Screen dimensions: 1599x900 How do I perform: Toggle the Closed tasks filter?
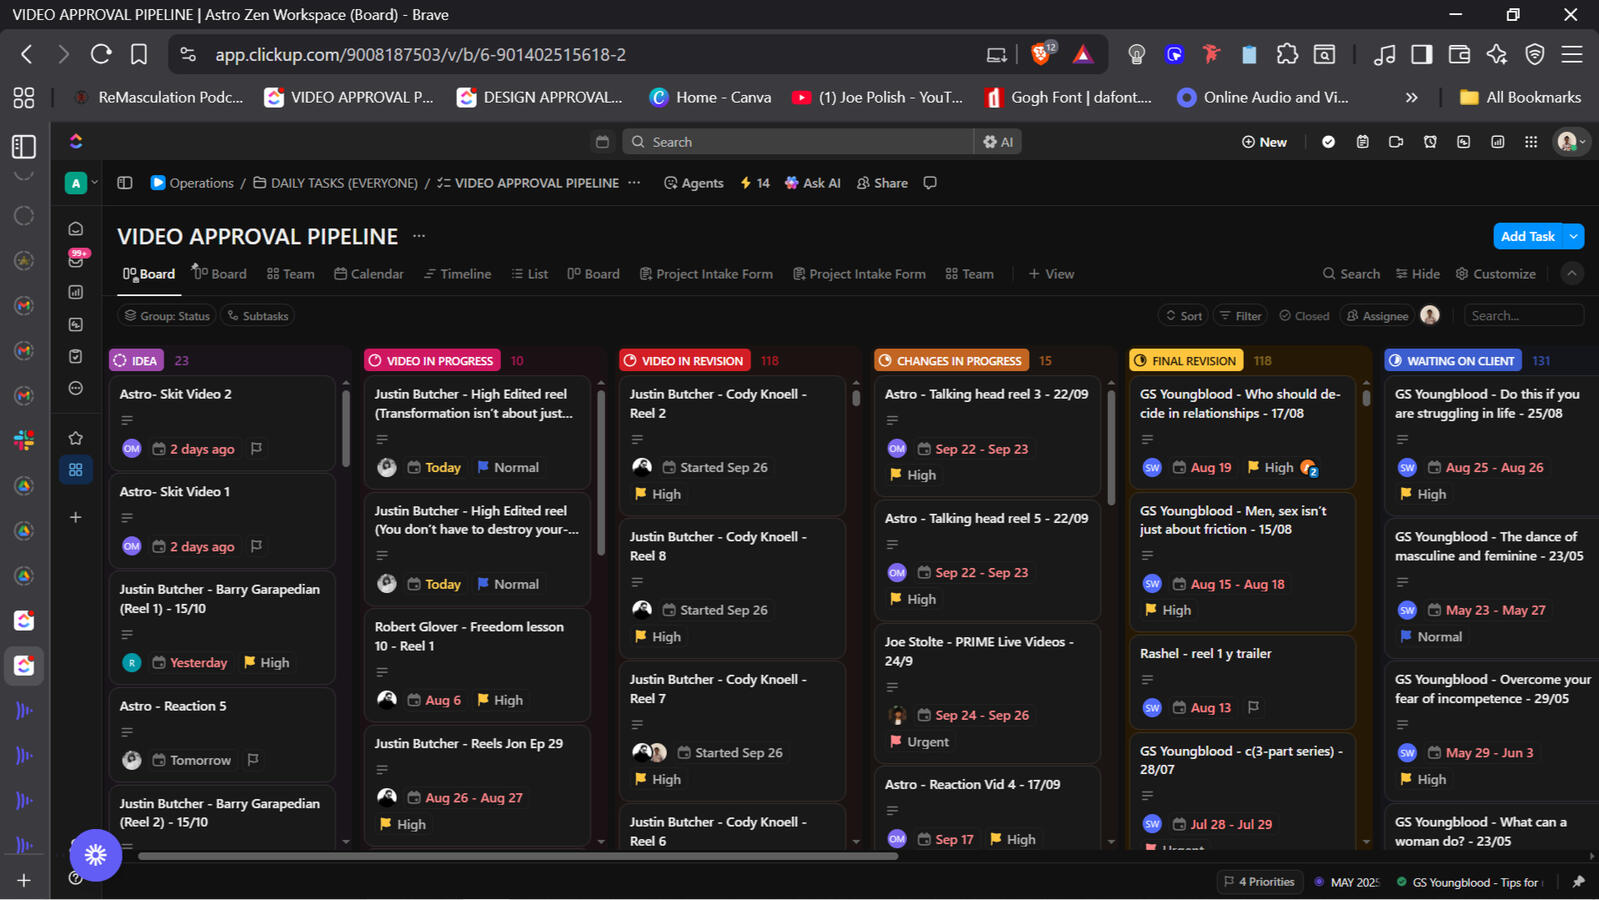[1304, 316]
